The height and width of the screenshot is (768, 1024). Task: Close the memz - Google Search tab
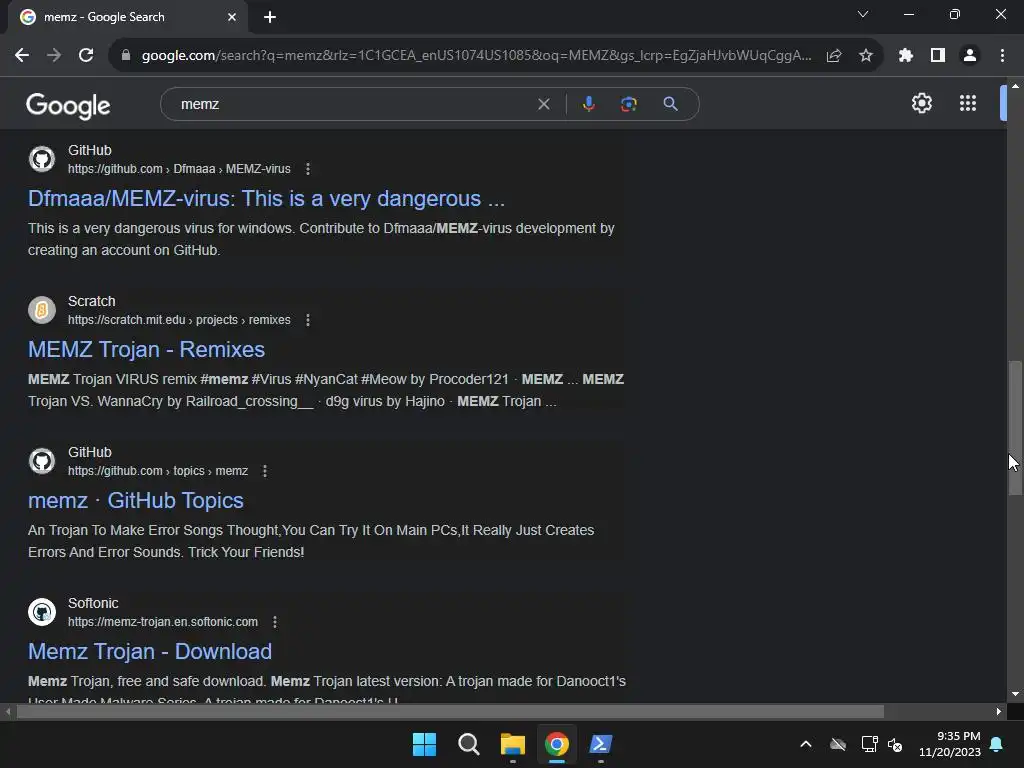pos(232,17)
